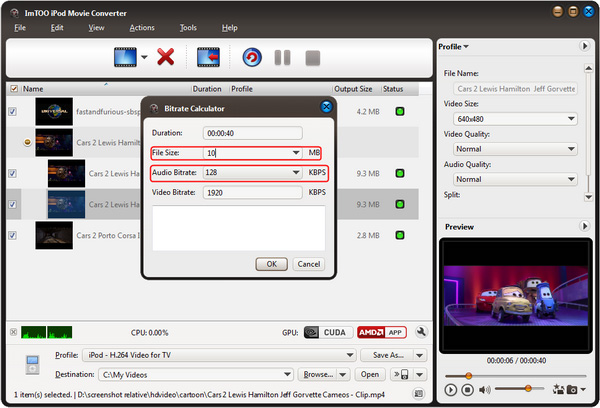600x408 pixels.
Task: Open the log icon in status bar
Action: pyautogui.click(x=419, y=393)
